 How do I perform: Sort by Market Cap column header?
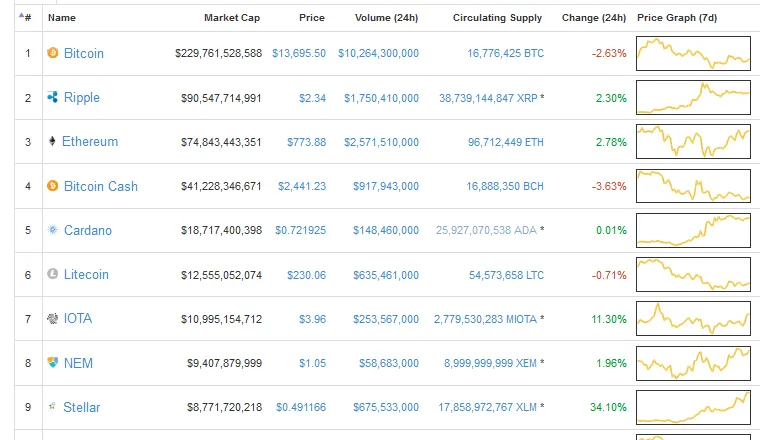point(232,18)
